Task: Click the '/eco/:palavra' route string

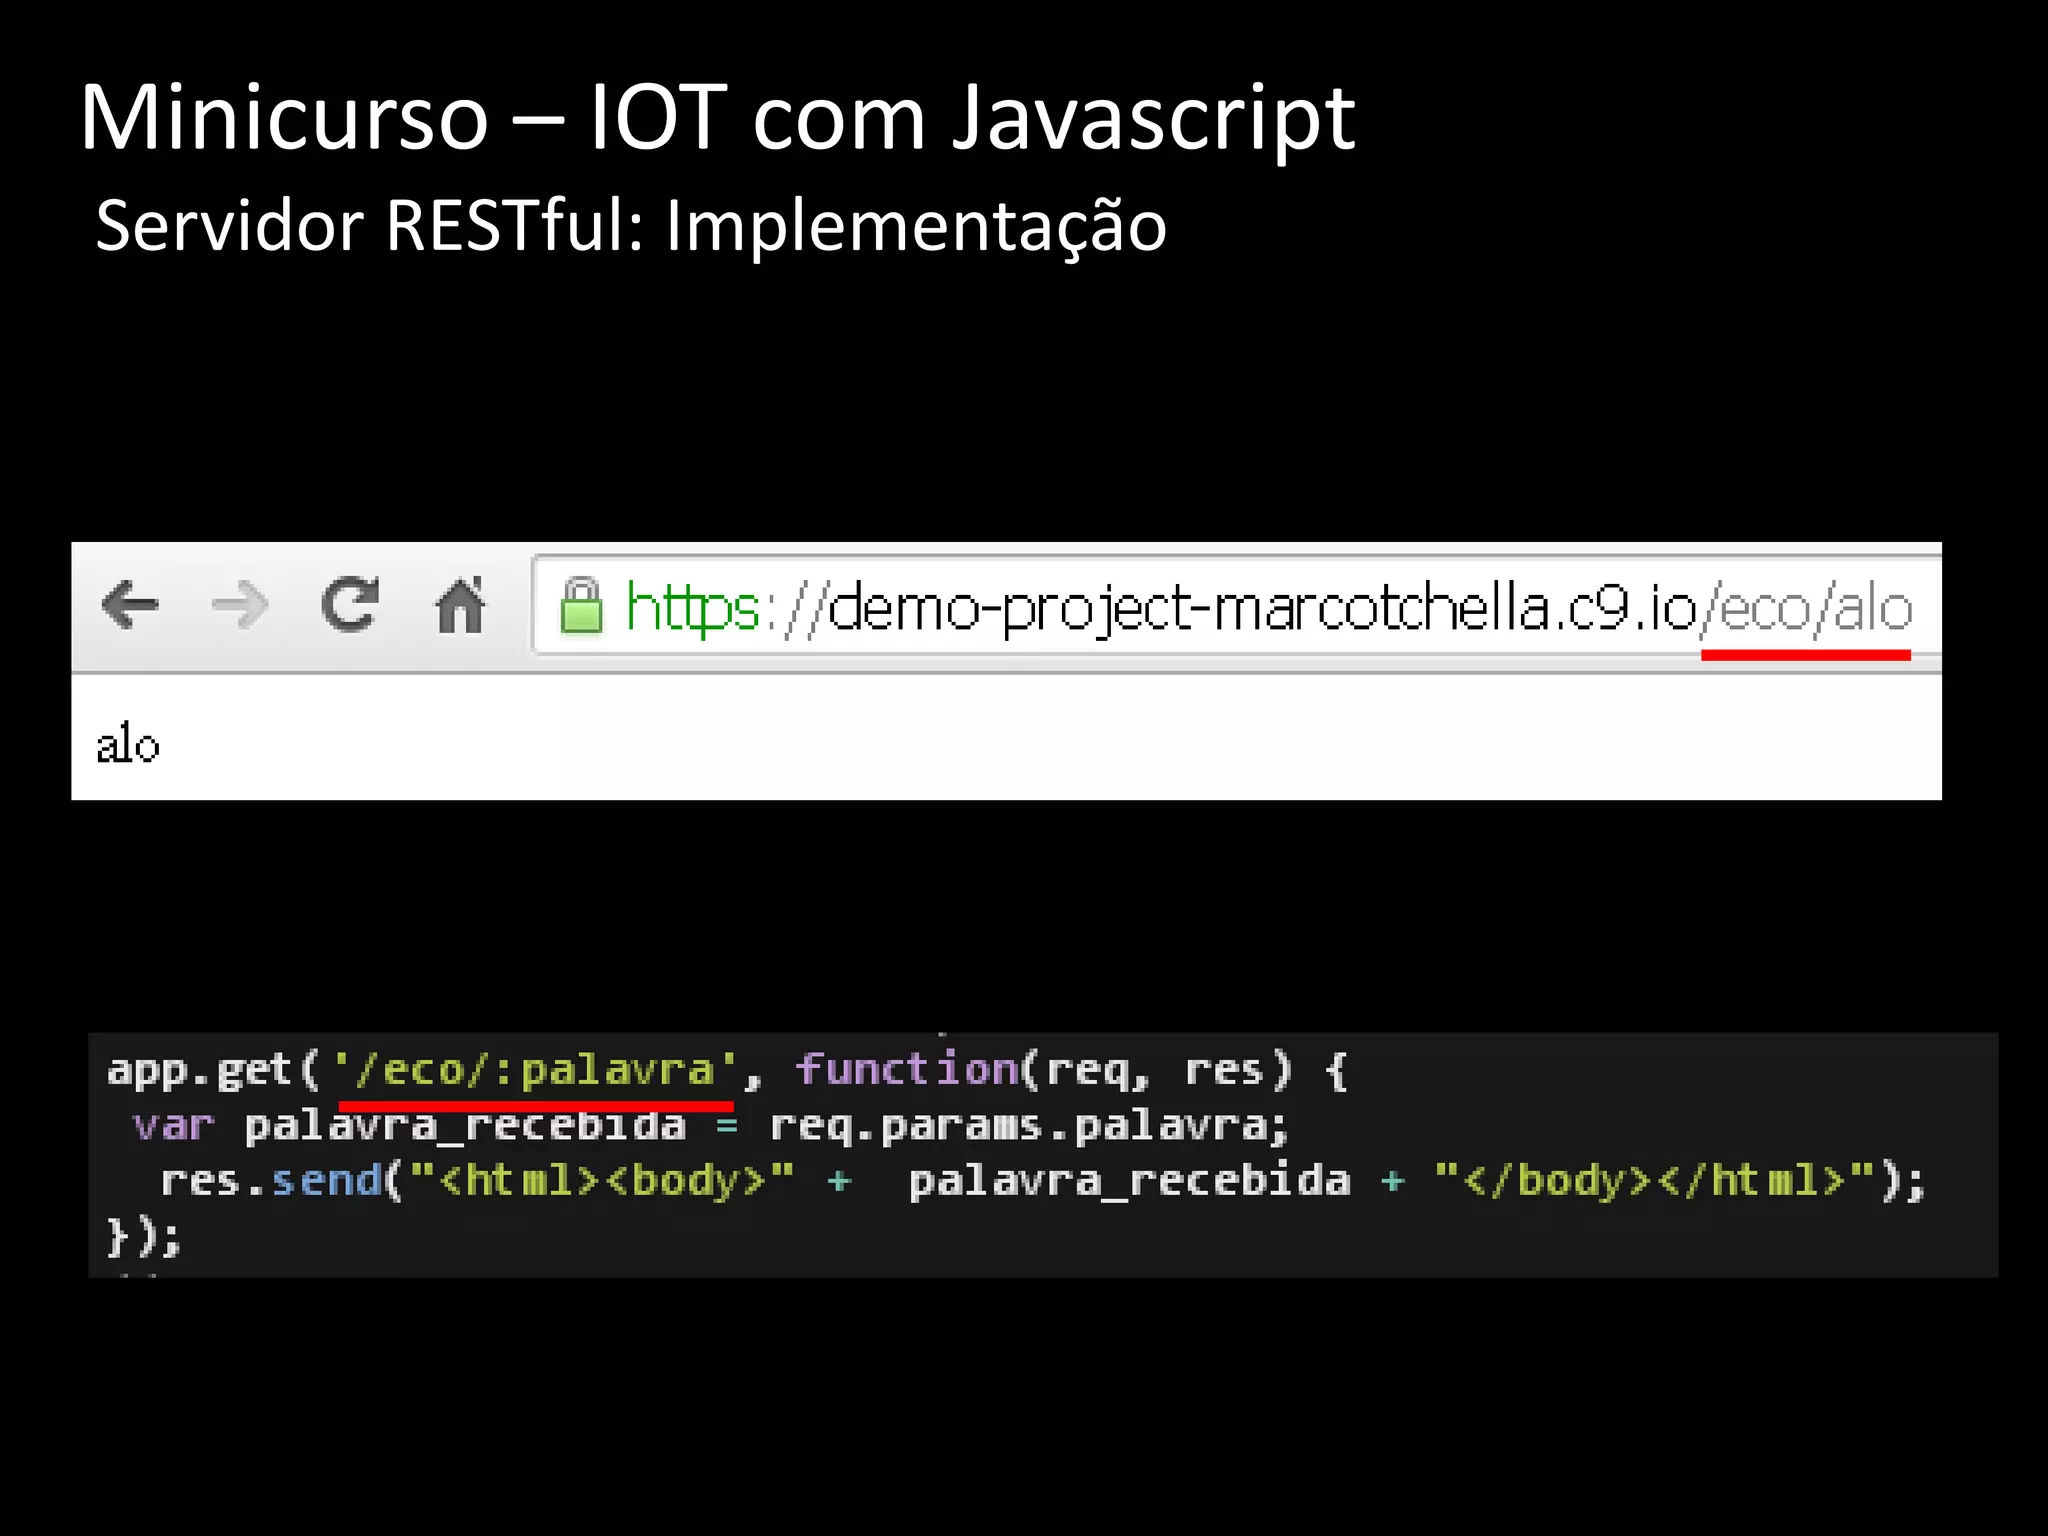Action: [x=535, y=1070]
